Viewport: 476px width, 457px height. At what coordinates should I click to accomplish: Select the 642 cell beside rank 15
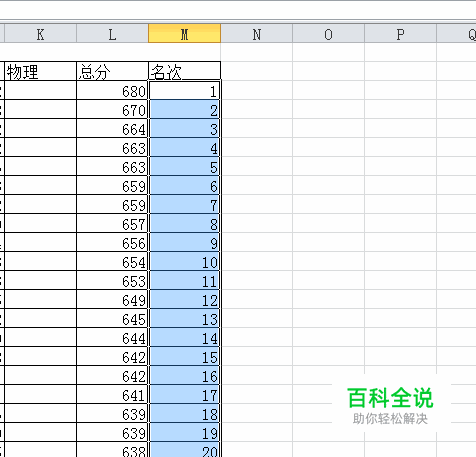point(112,356)
